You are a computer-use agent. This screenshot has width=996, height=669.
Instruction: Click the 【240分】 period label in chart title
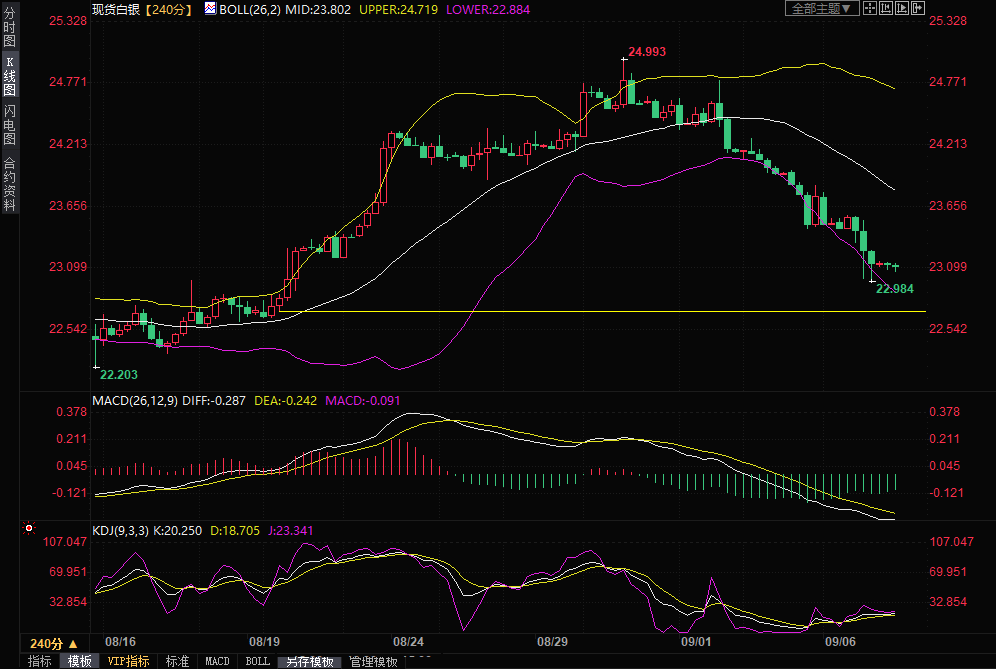167,9
